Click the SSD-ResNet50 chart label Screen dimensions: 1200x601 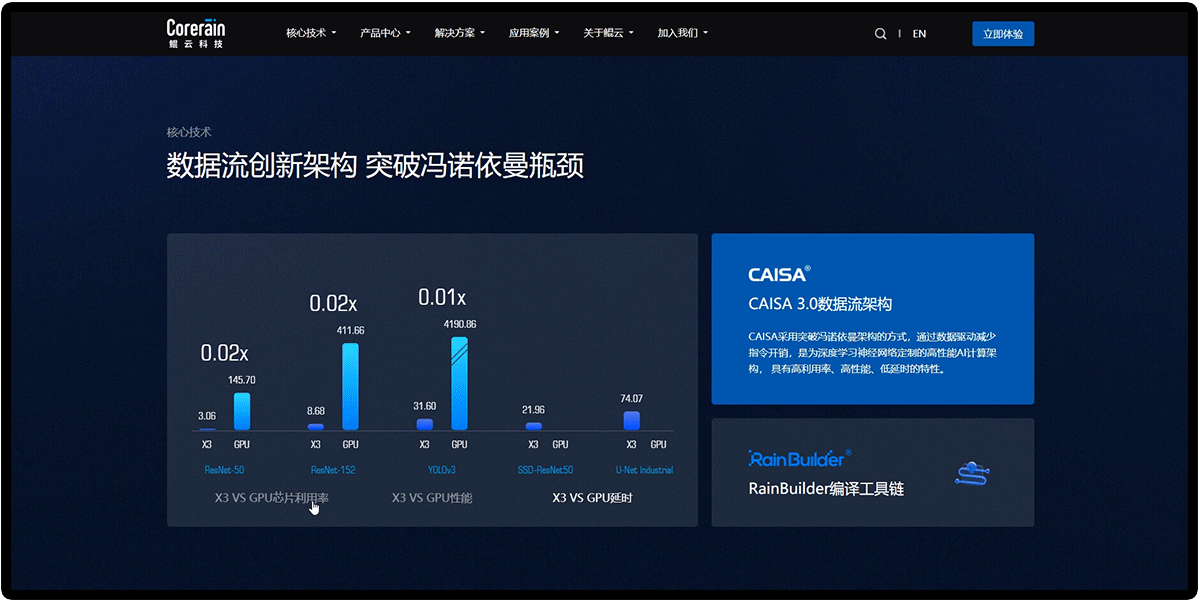[x=546, y=470]
